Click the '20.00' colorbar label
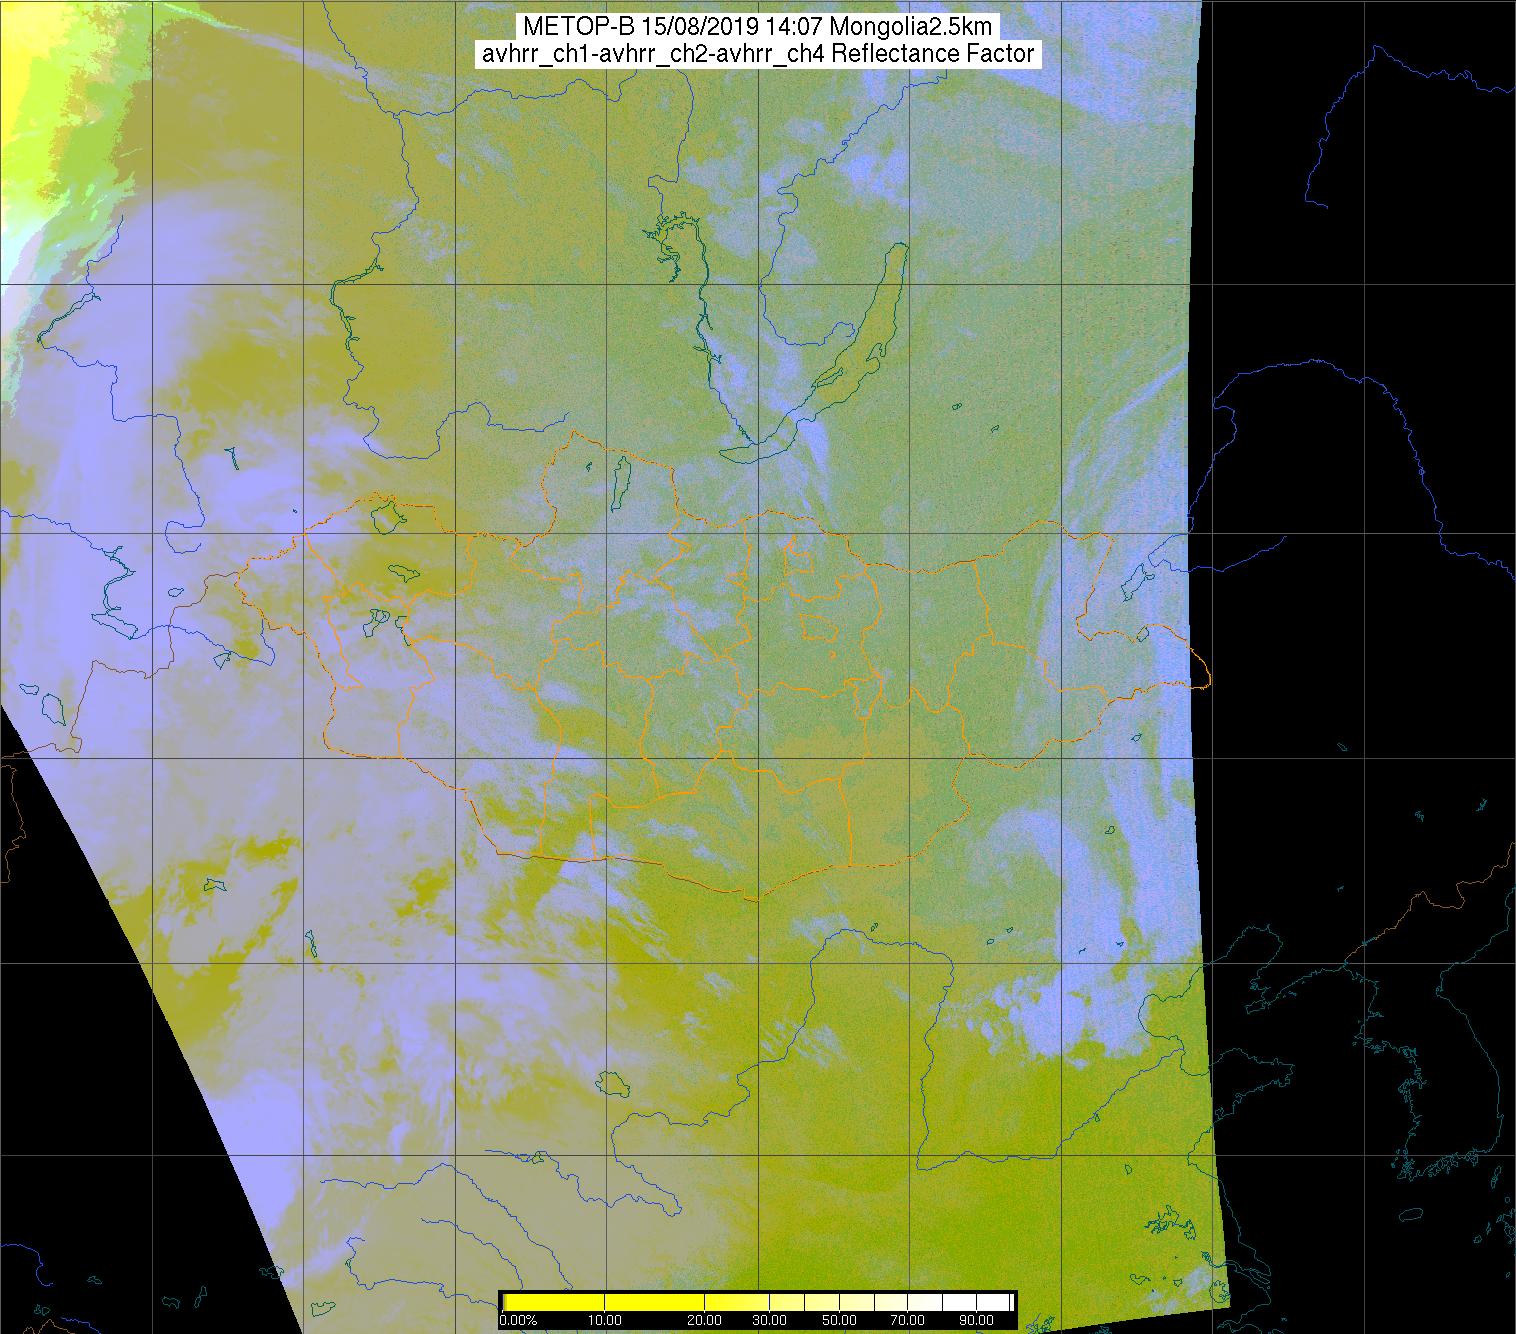Viewport: 1516px width, 1334px height. tap(704, 1320)
